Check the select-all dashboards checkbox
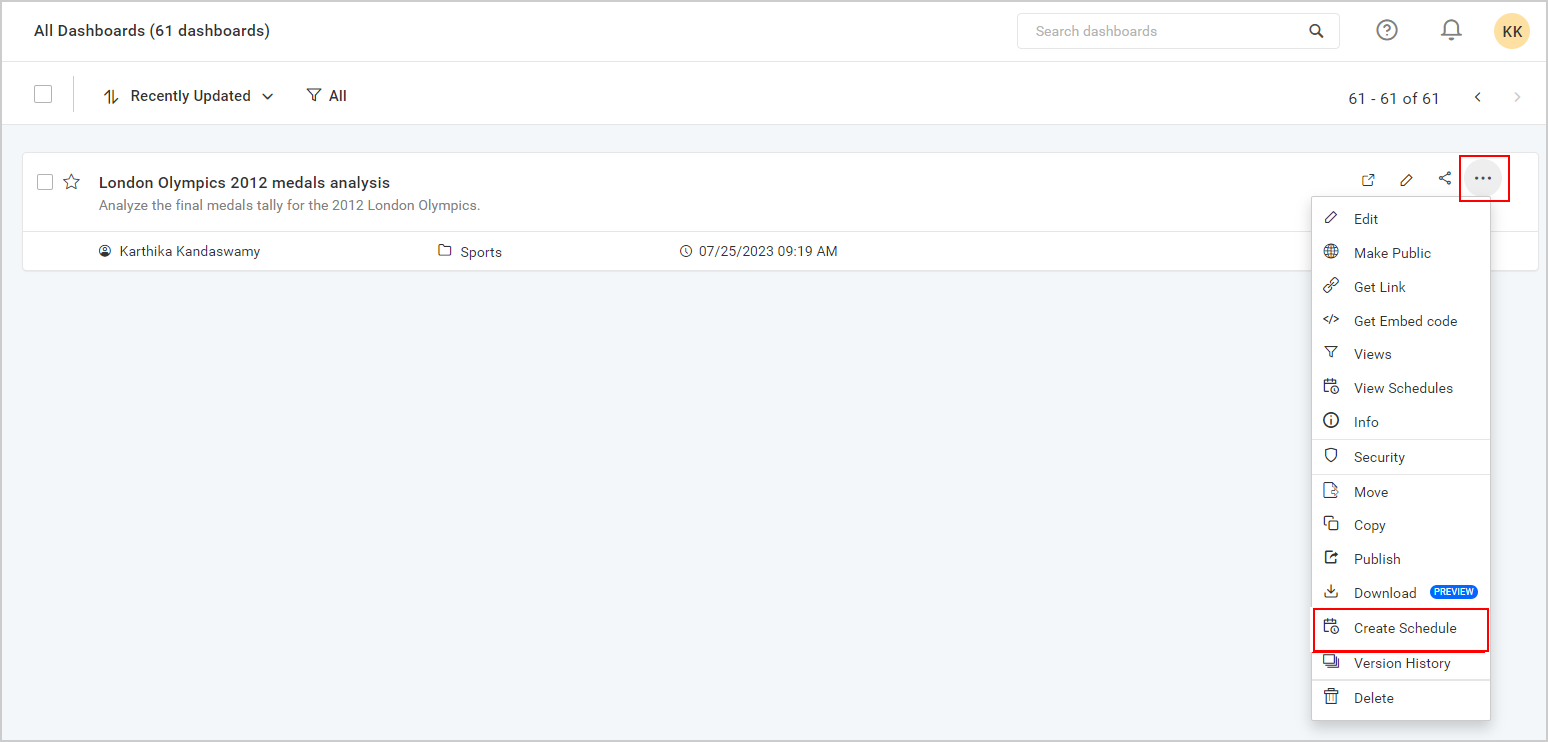The image size is (1548, 742). coord(43,93)
